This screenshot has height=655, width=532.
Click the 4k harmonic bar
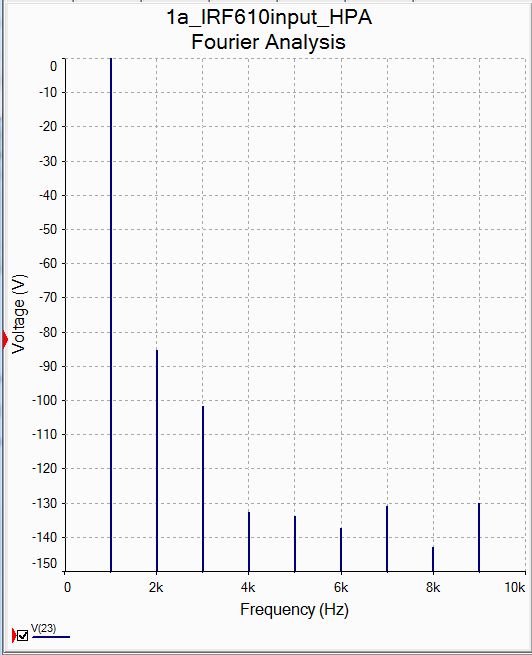click(x=249, y=542)
